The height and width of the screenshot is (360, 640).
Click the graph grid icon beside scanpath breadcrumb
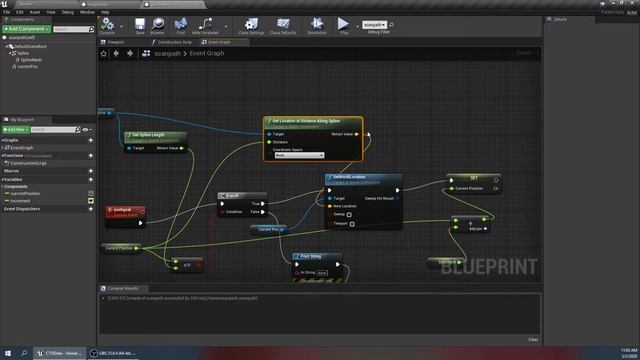(x=146, y=53)
